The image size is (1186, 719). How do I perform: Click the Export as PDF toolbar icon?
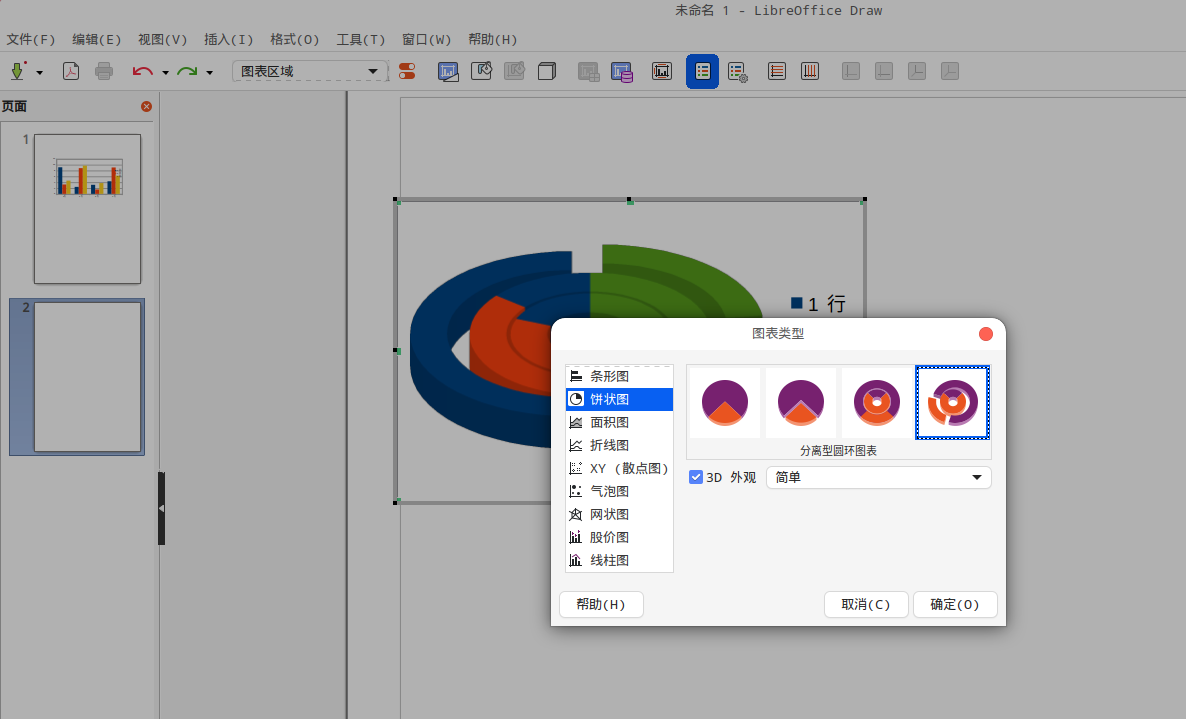71,71
